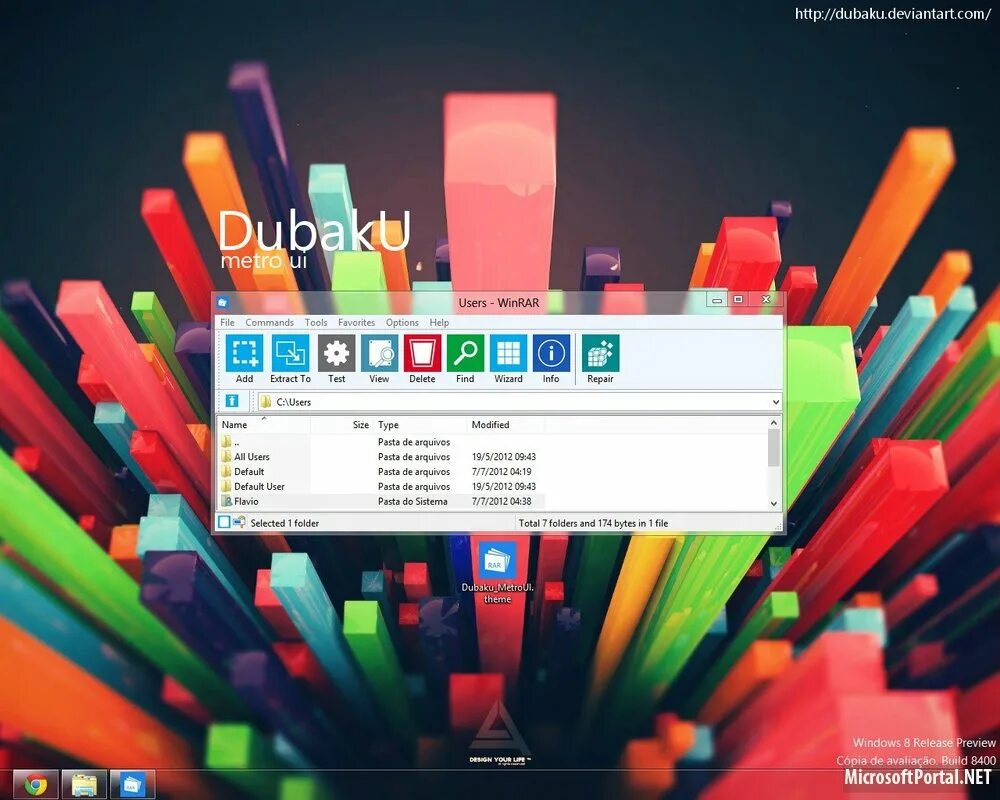
Task: Minimize the WinRAR window
Action: (x=717, y=300)
